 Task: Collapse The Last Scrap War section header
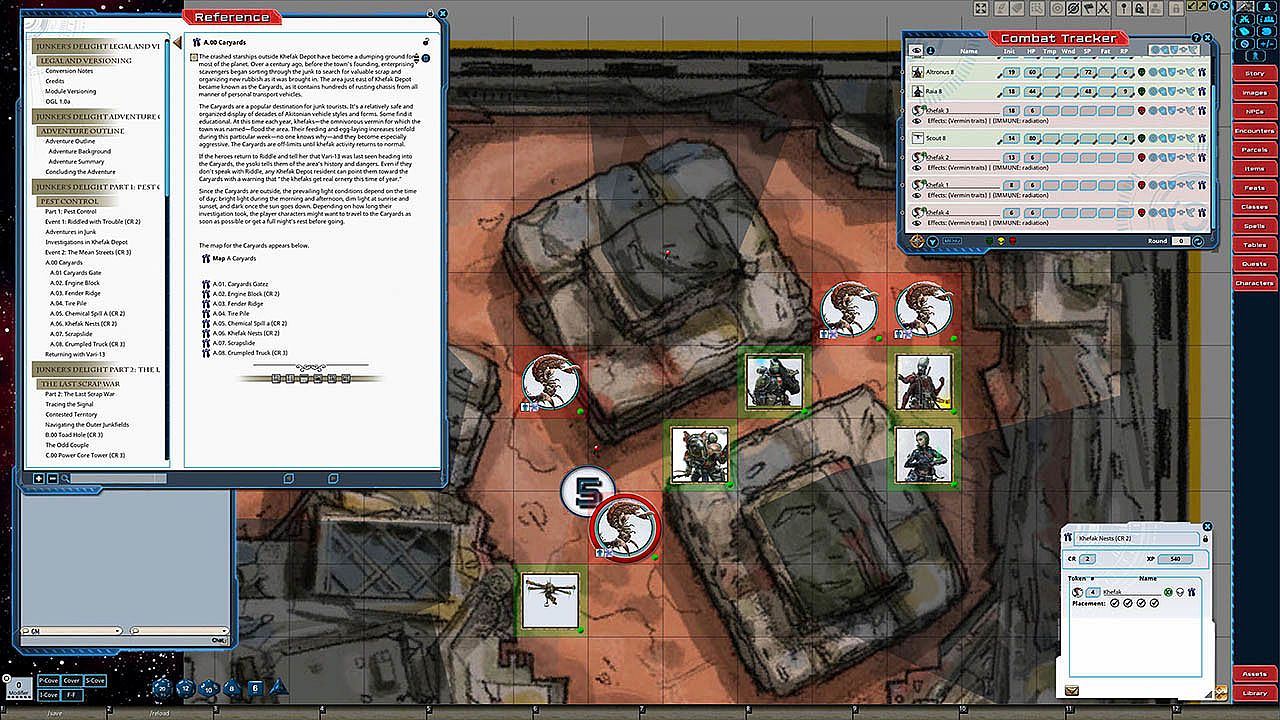coord(80,384)
